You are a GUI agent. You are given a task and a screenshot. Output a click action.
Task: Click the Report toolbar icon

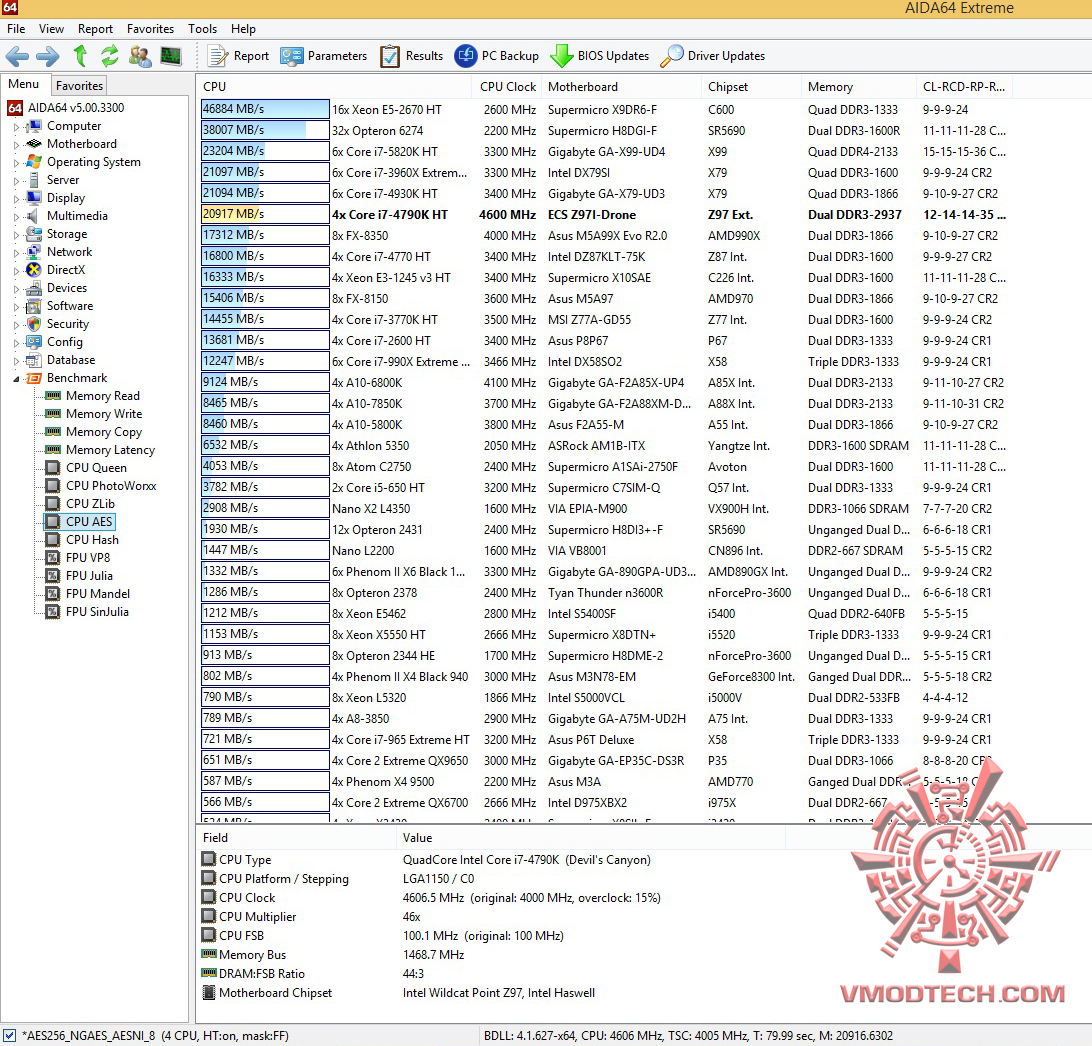(x=238, y=56)
